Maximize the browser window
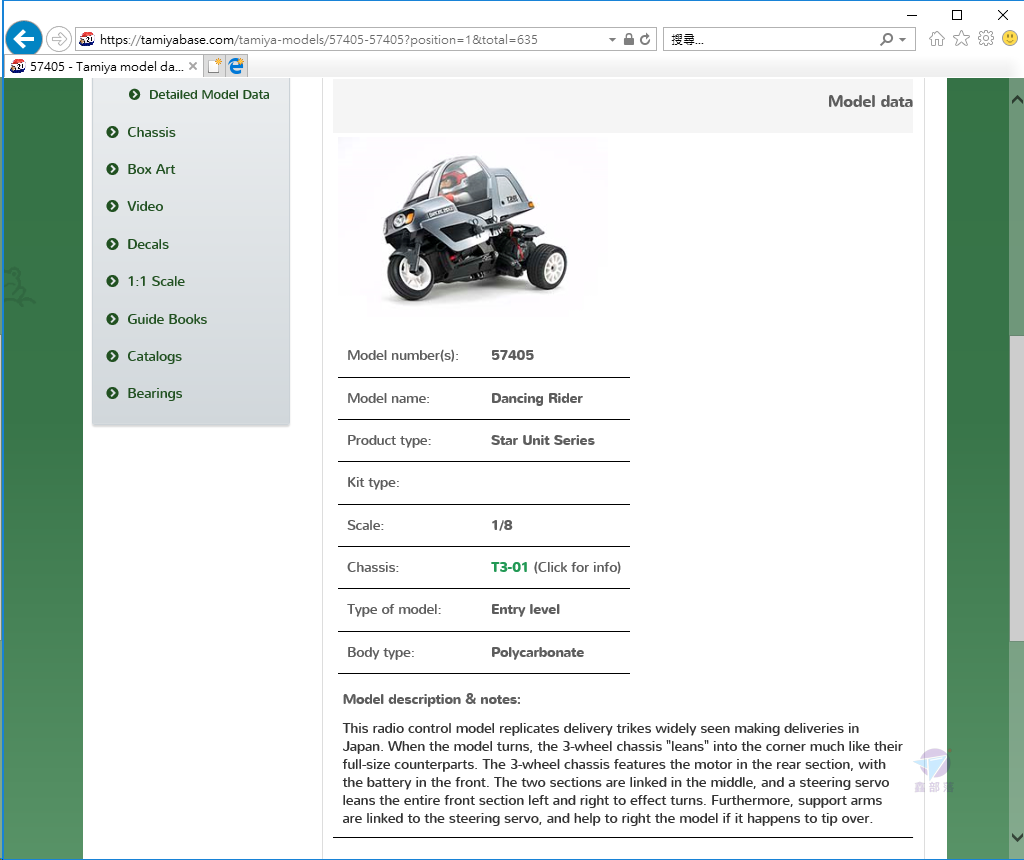Viewport: 1024px width, 860px height. (957, 15)
